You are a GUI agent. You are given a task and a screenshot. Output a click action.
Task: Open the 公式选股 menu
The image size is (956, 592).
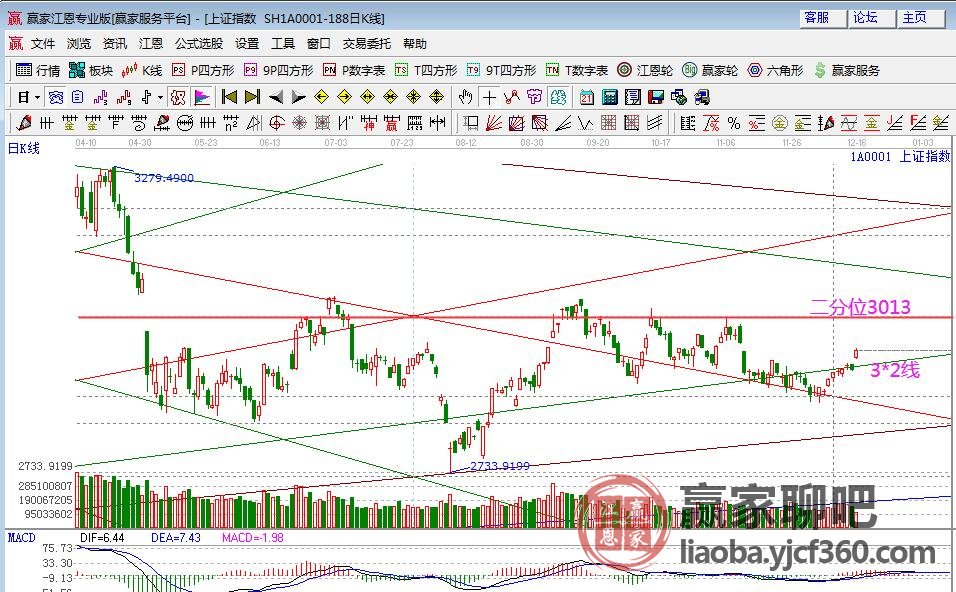point(199,44)
